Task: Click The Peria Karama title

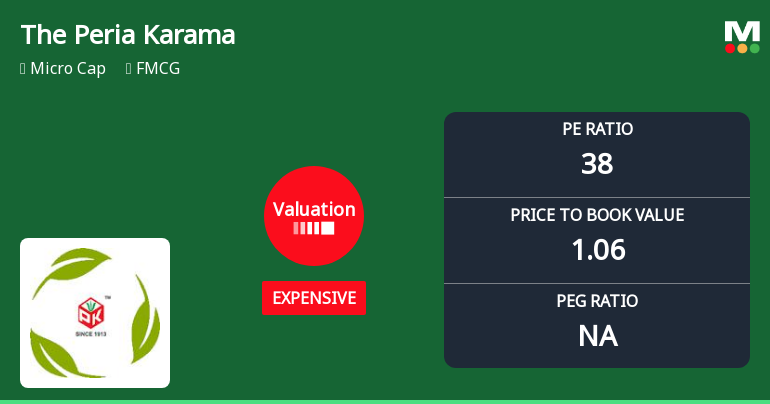Action: point(128,35)
